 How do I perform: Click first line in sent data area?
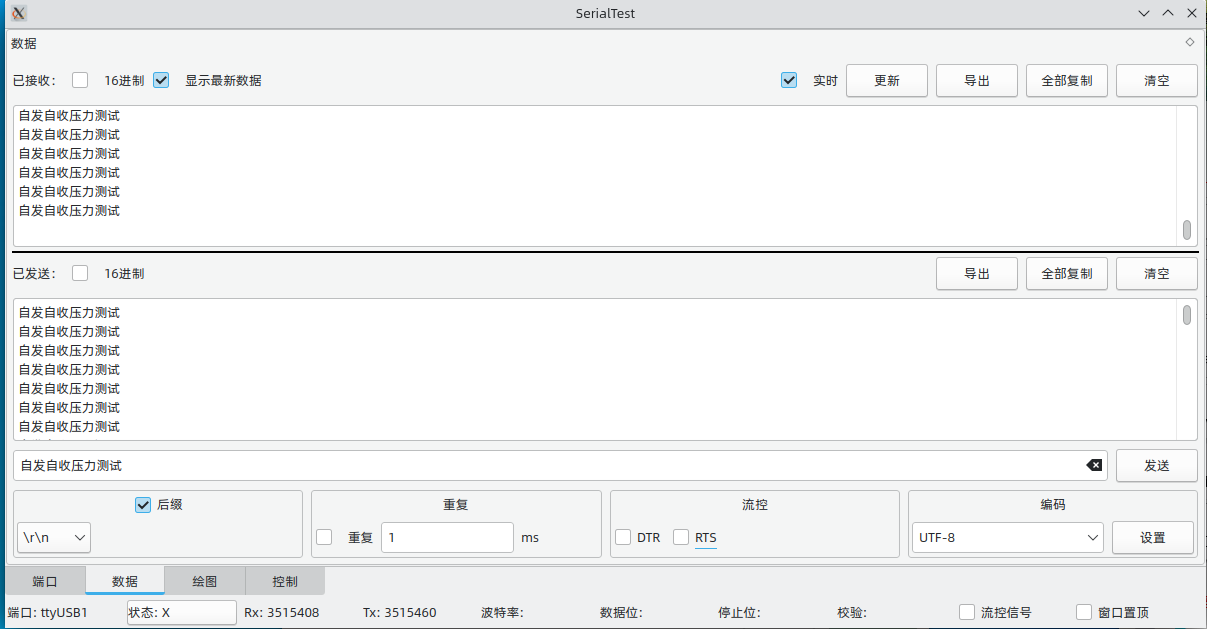(69, 313)
